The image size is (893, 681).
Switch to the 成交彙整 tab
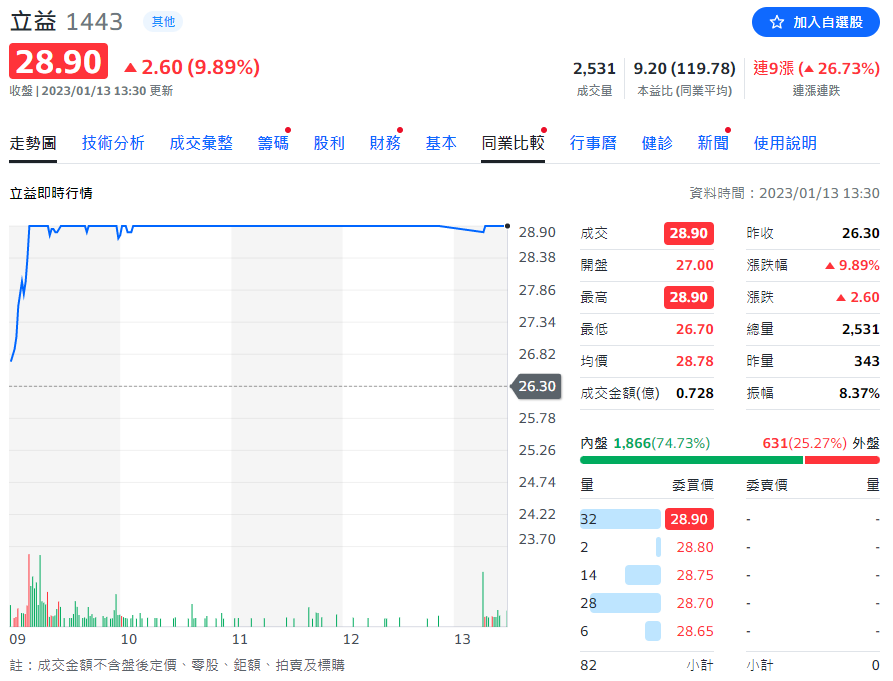click(201, 143)
